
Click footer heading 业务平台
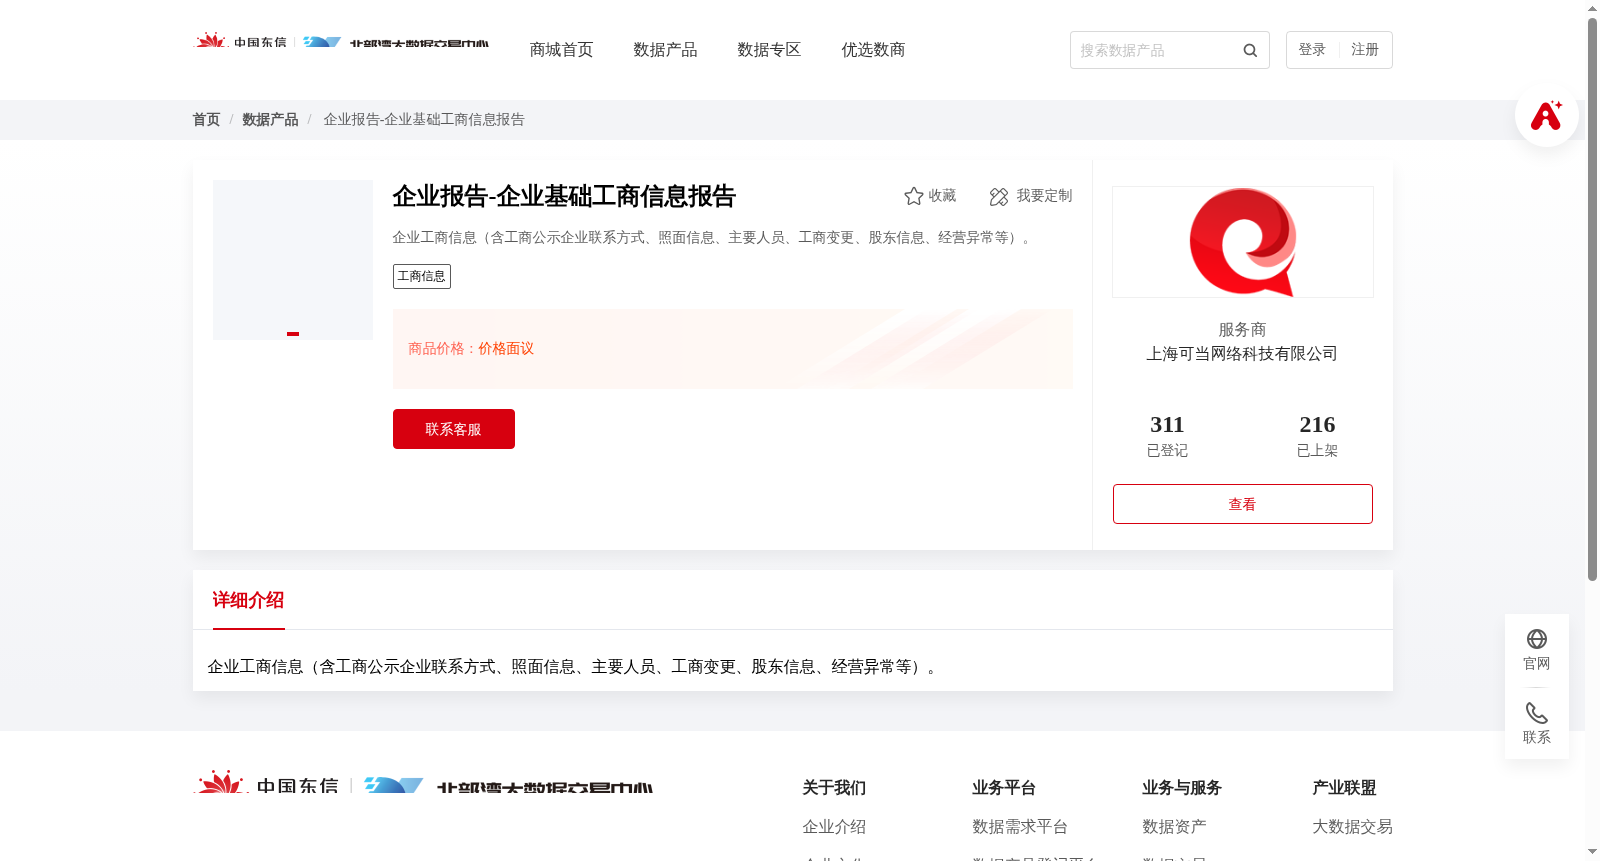[1004, 788]
